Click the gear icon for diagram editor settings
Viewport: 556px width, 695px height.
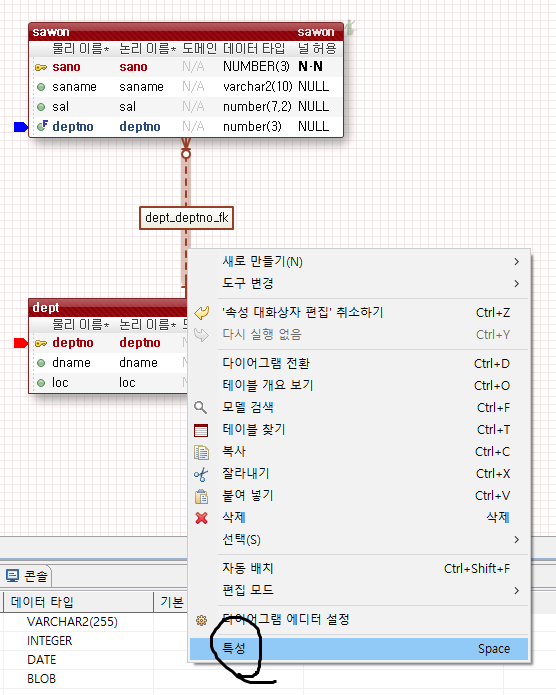point(201,620)
